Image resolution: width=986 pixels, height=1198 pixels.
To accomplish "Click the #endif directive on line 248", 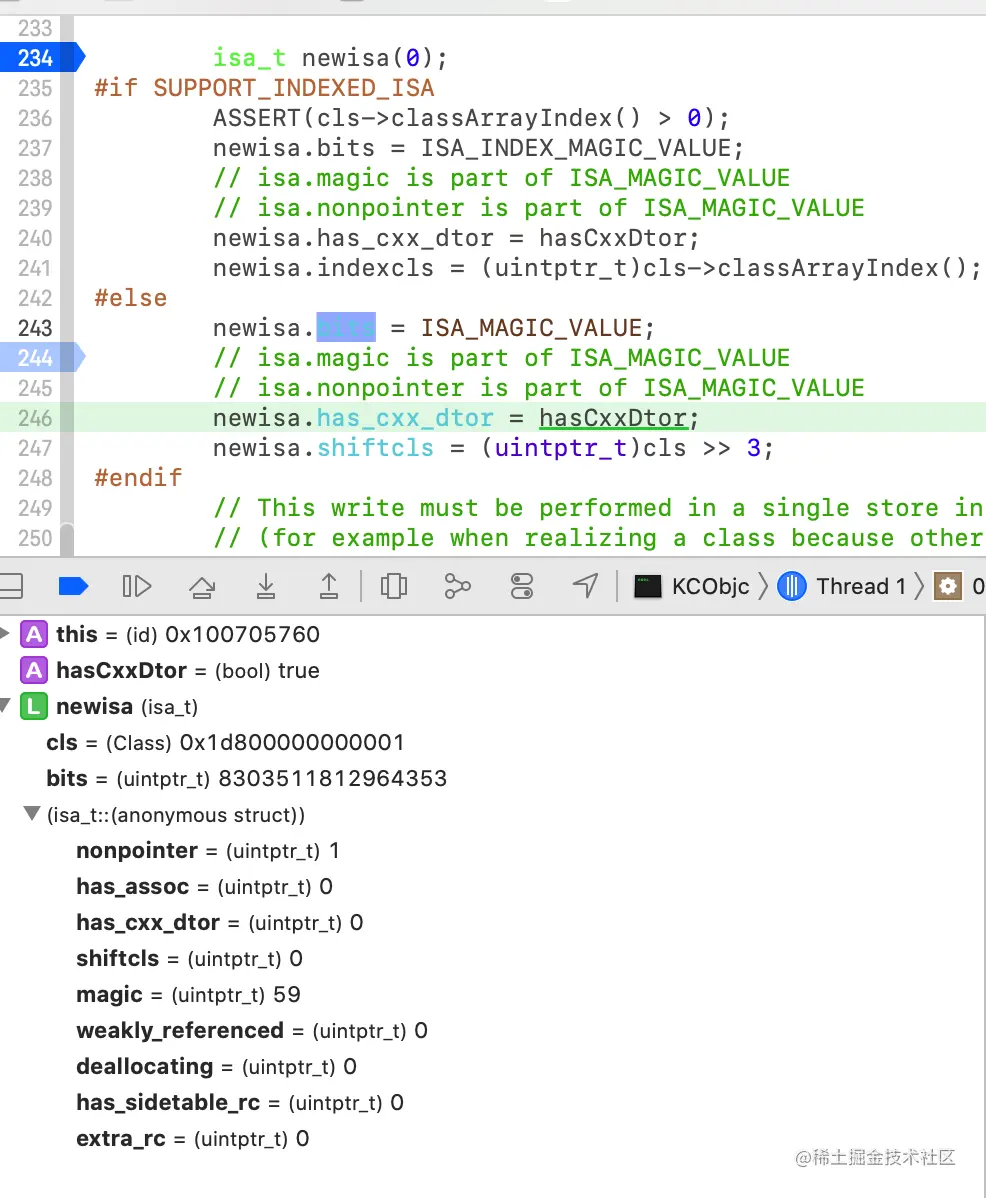I will coord(138,478).
